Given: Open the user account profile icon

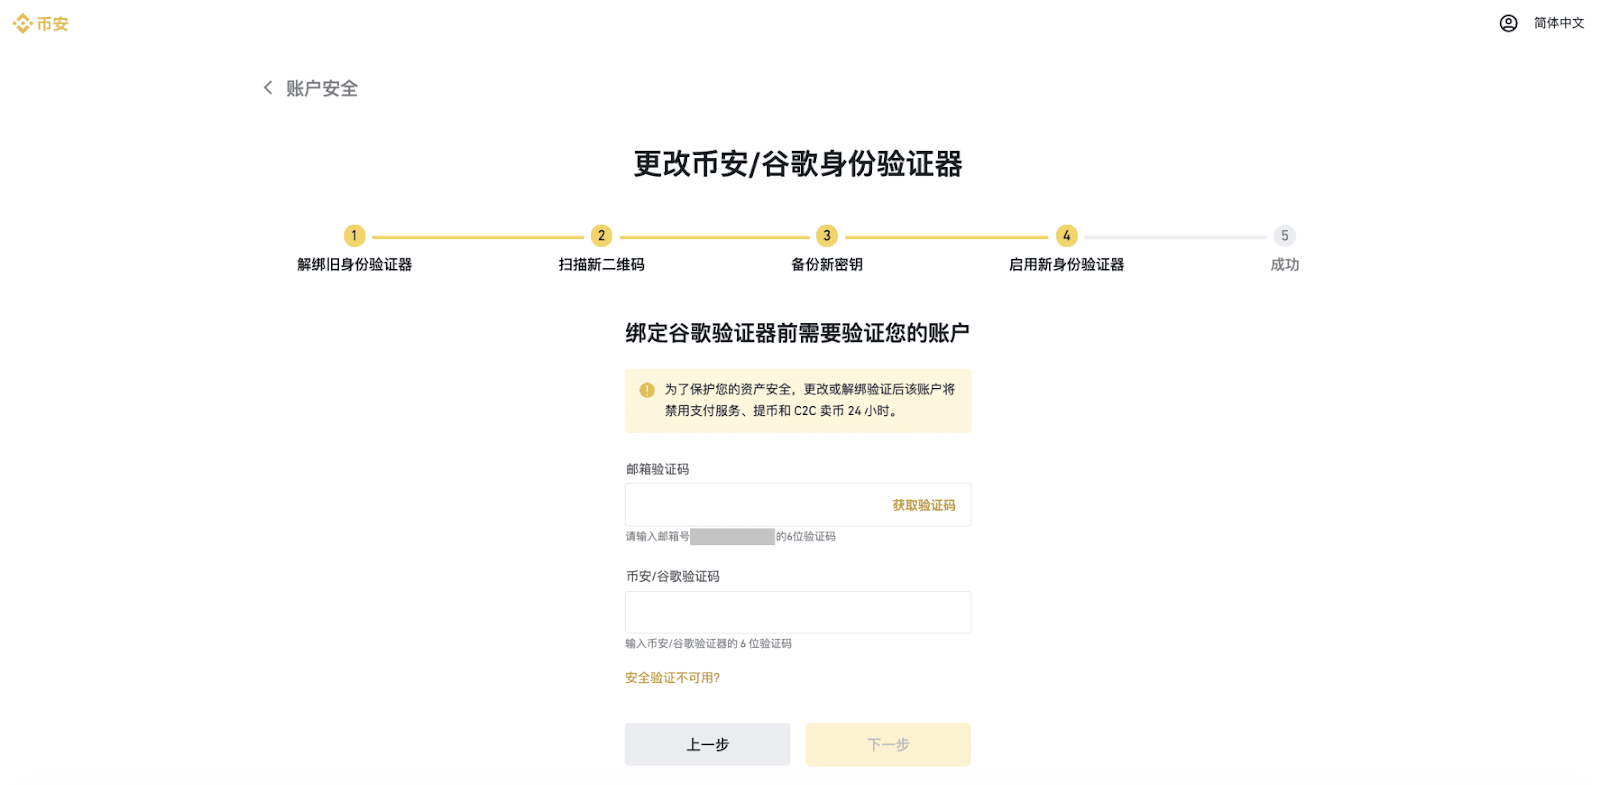Looking at the screenshot, I should tap(1508, 23).
